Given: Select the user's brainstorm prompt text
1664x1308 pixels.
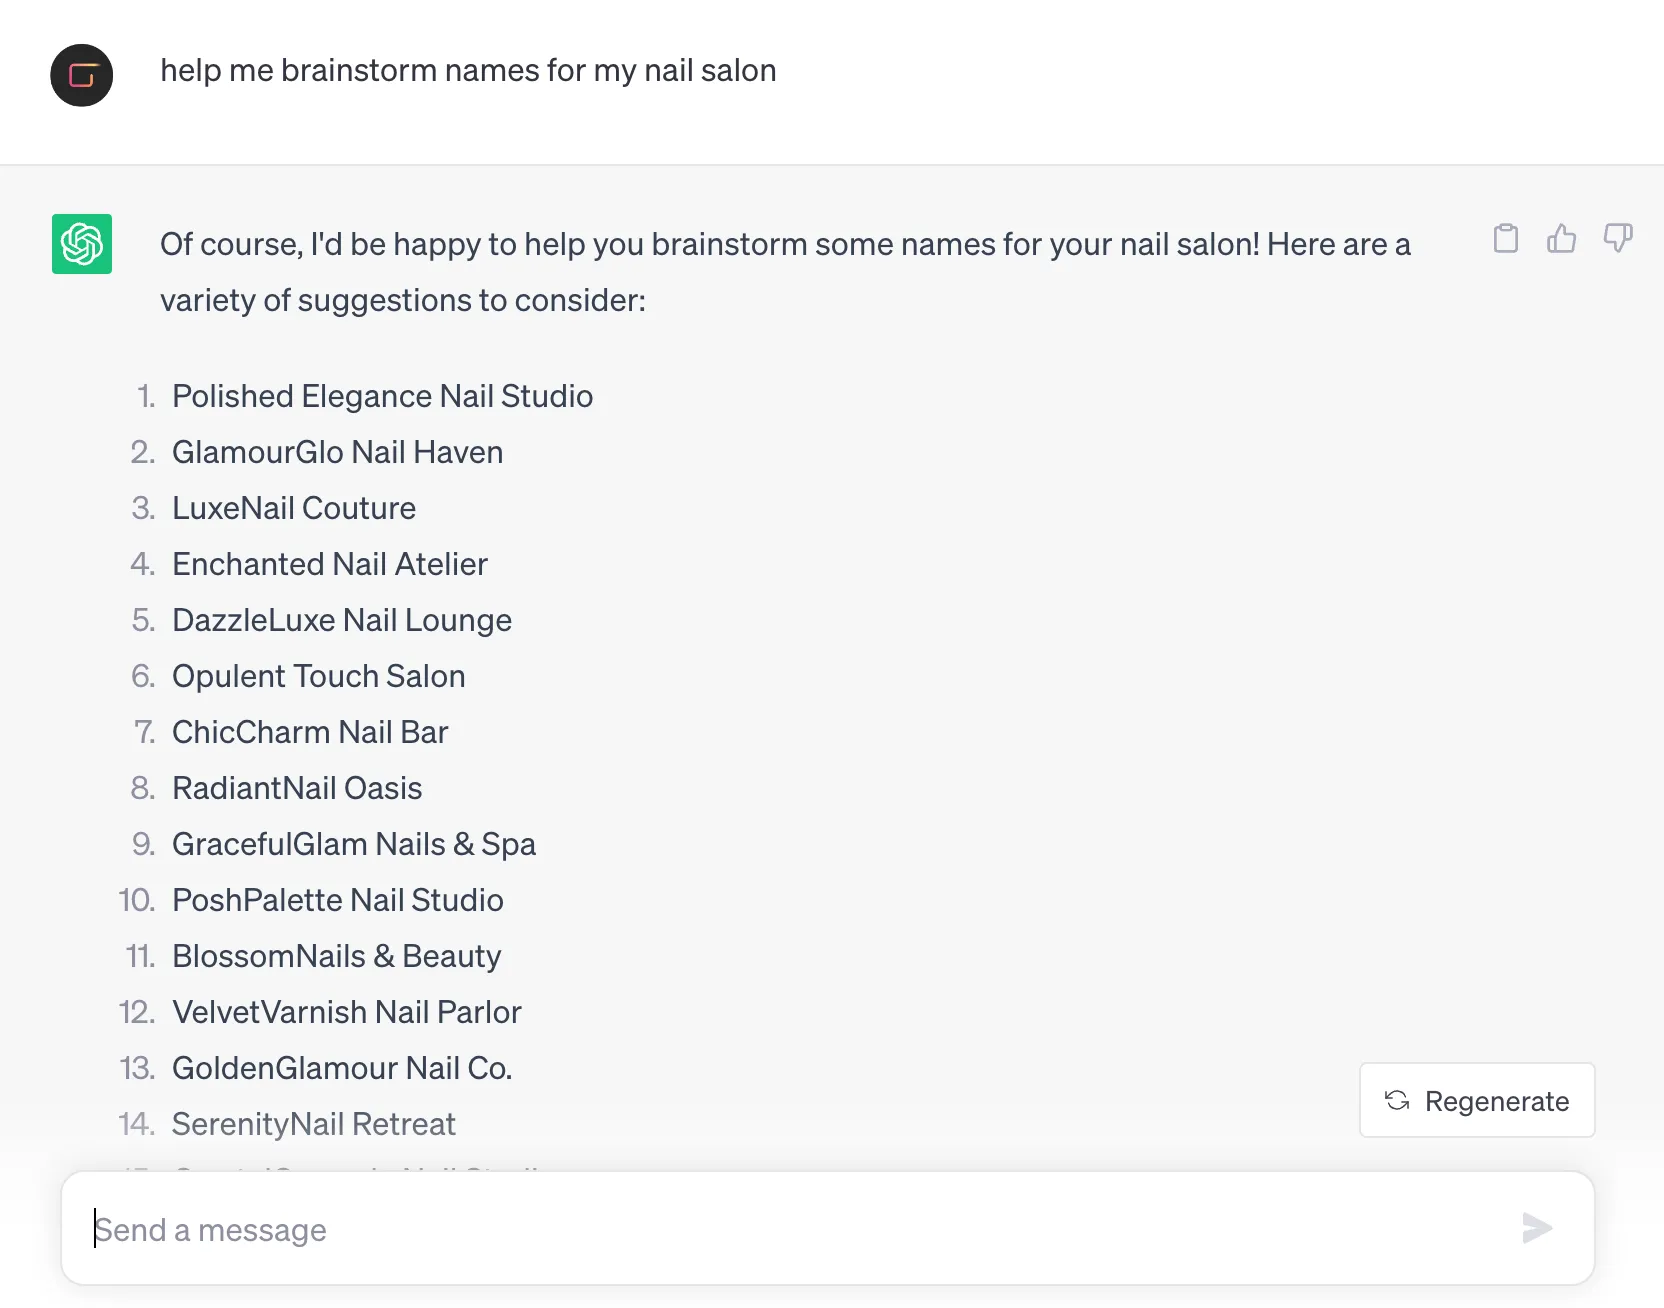Looking at the screenshot, I should (x=469, y=70).
